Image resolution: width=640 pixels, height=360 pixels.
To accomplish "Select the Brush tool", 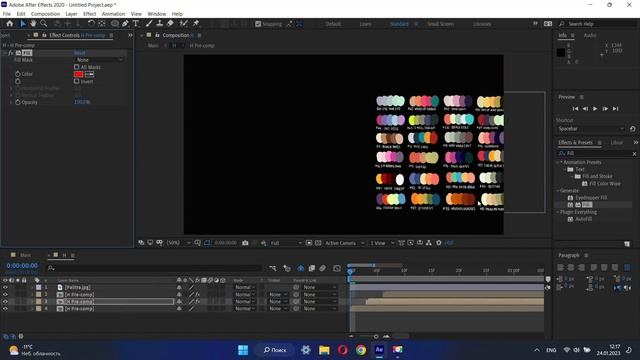I will pos(149,24).
